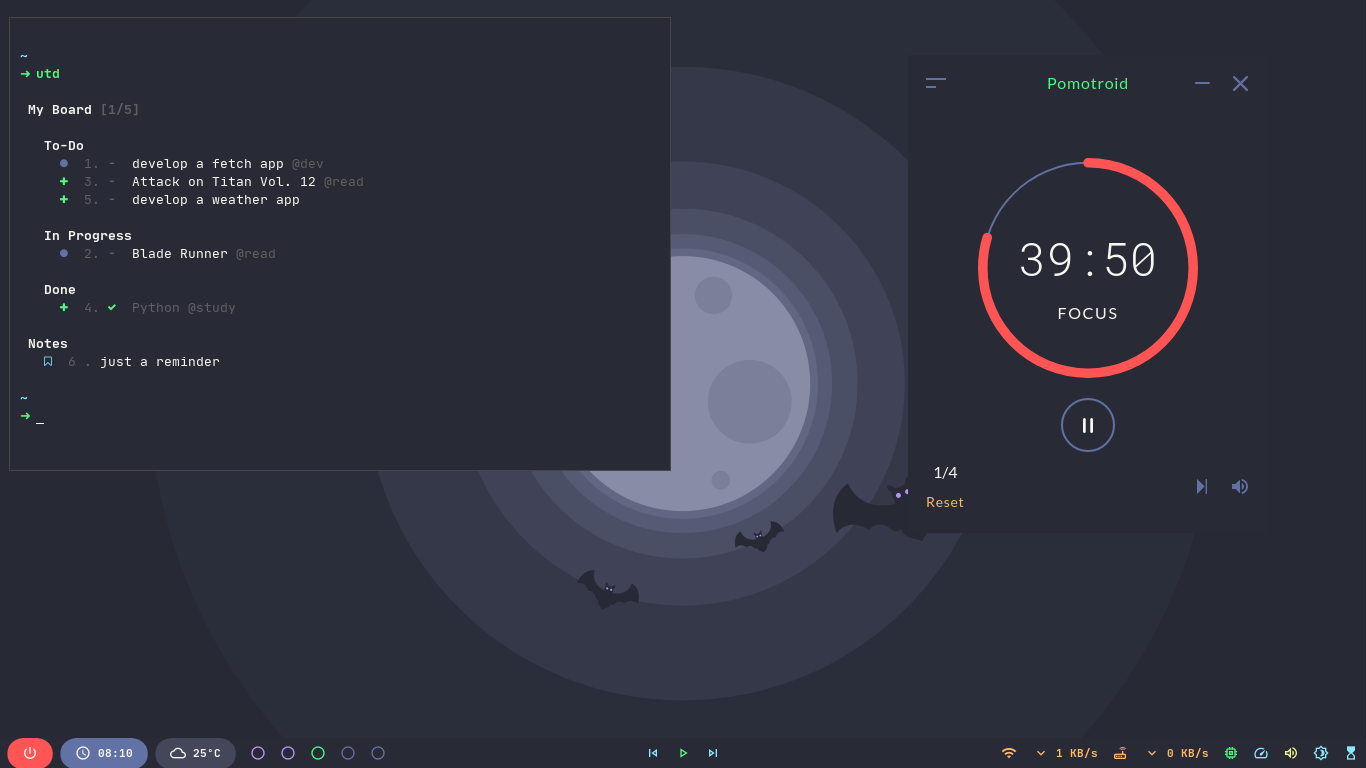Click the bookmark icon beside note 6
This screenshot has height=768, width=1366.
point(48,362)
